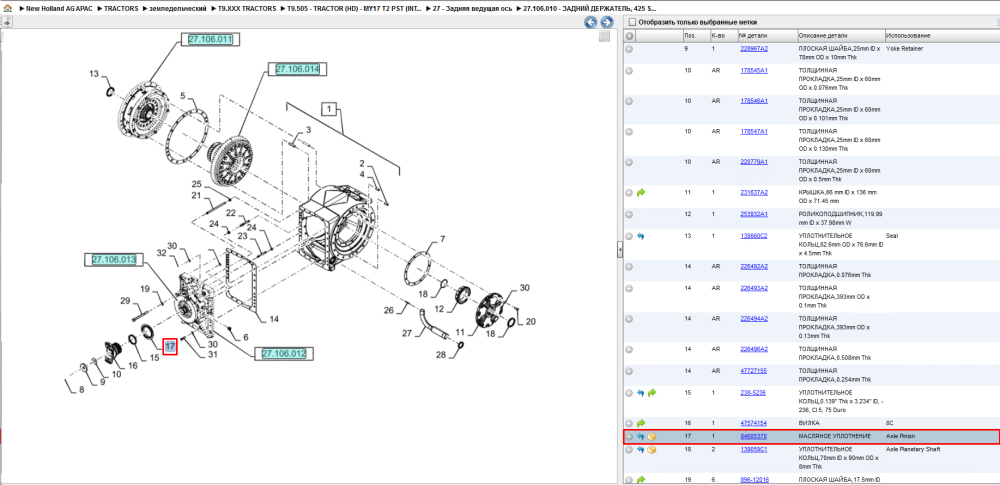
Task: Select callout 13 near the clutch assembly
Action: (x=94, y=74)
